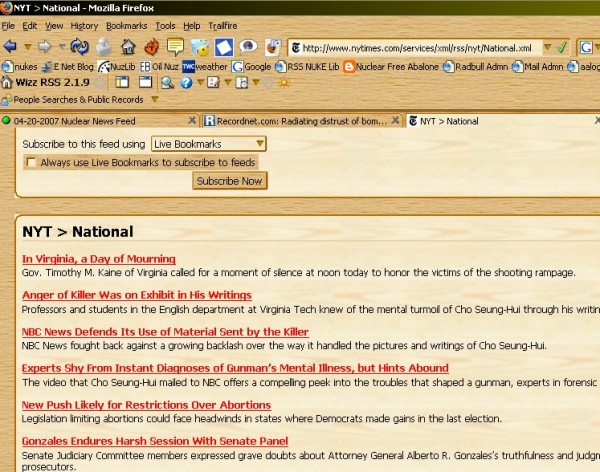Image resolution: width=600 pixels, height=472 pixels.
Task: Open the 'Radbull Admn' bookmark
Action: [x=475, y=67]
